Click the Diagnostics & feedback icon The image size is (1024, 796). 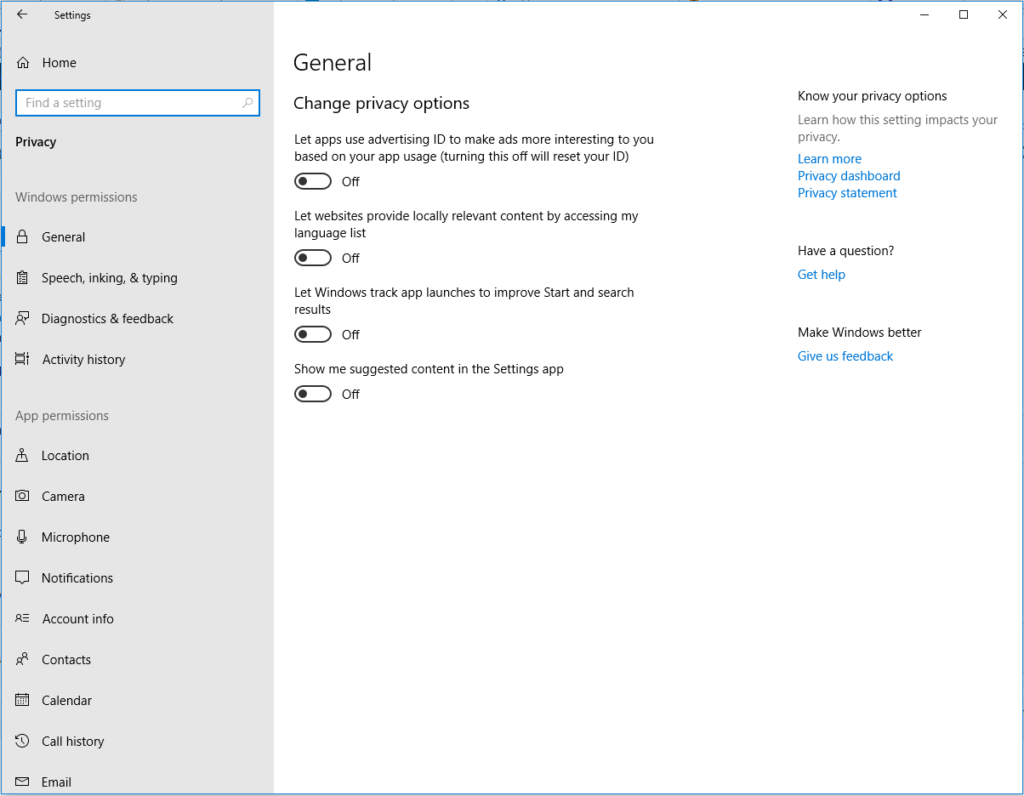click(x=22, y=319)
